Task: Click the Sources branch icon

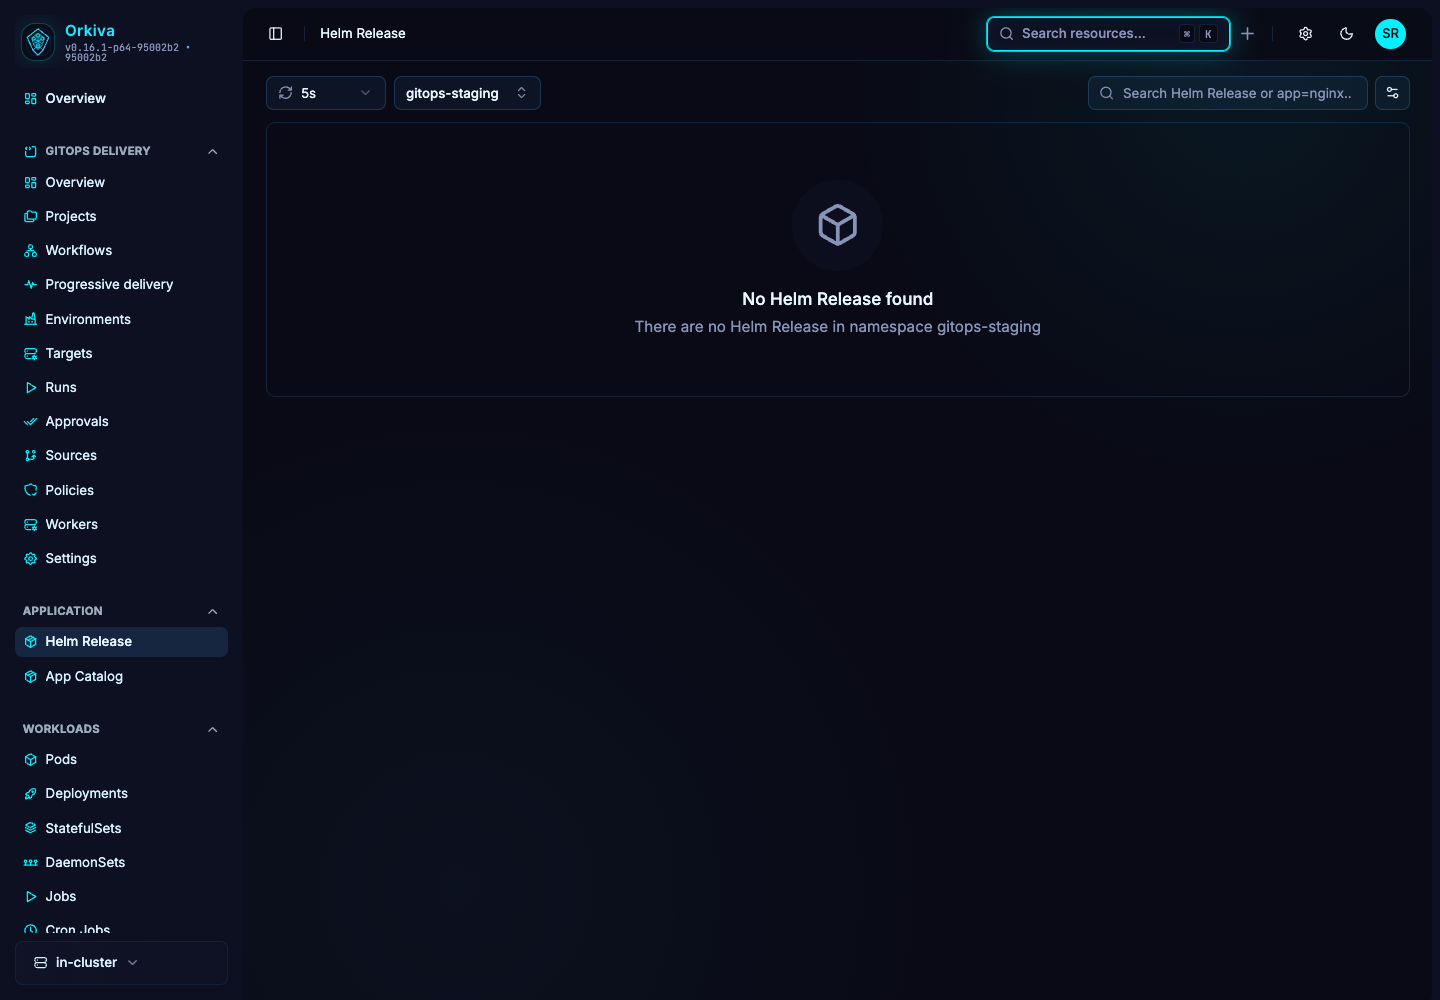Action: pyautogui.click(x=31, y=456)
